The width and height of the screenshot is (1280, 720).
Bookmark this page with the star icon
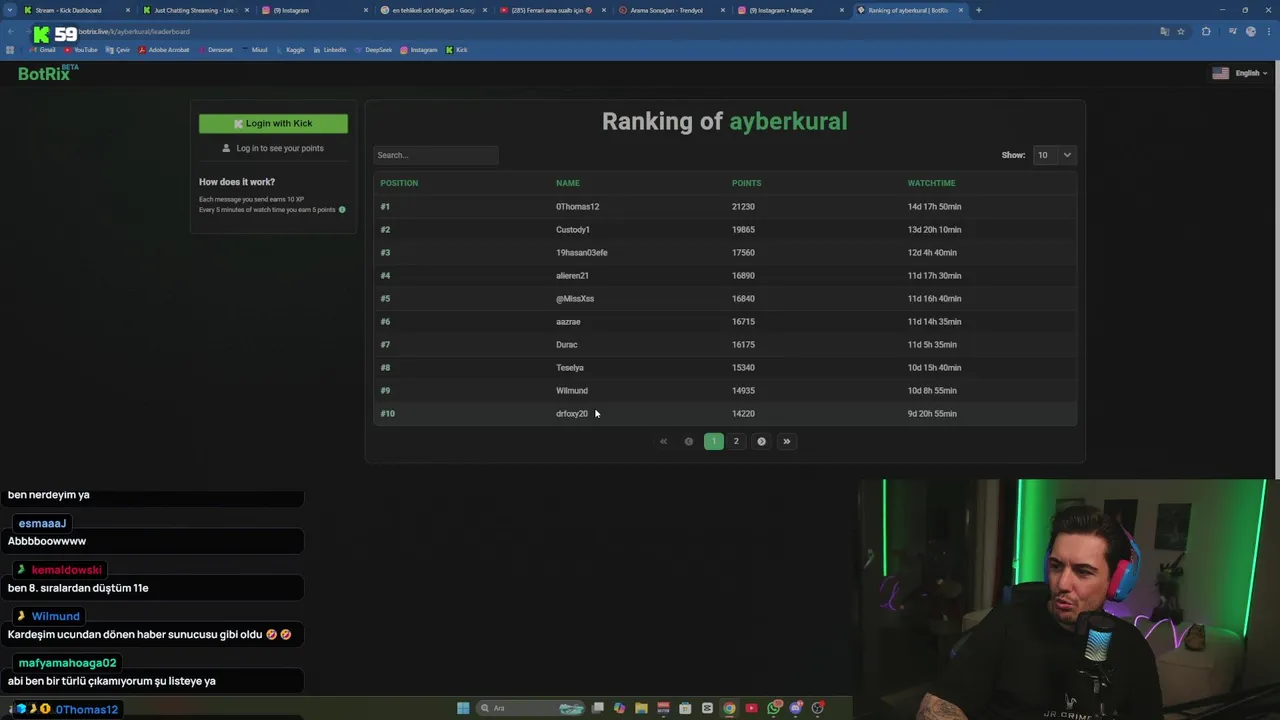tap(1181, 31)
